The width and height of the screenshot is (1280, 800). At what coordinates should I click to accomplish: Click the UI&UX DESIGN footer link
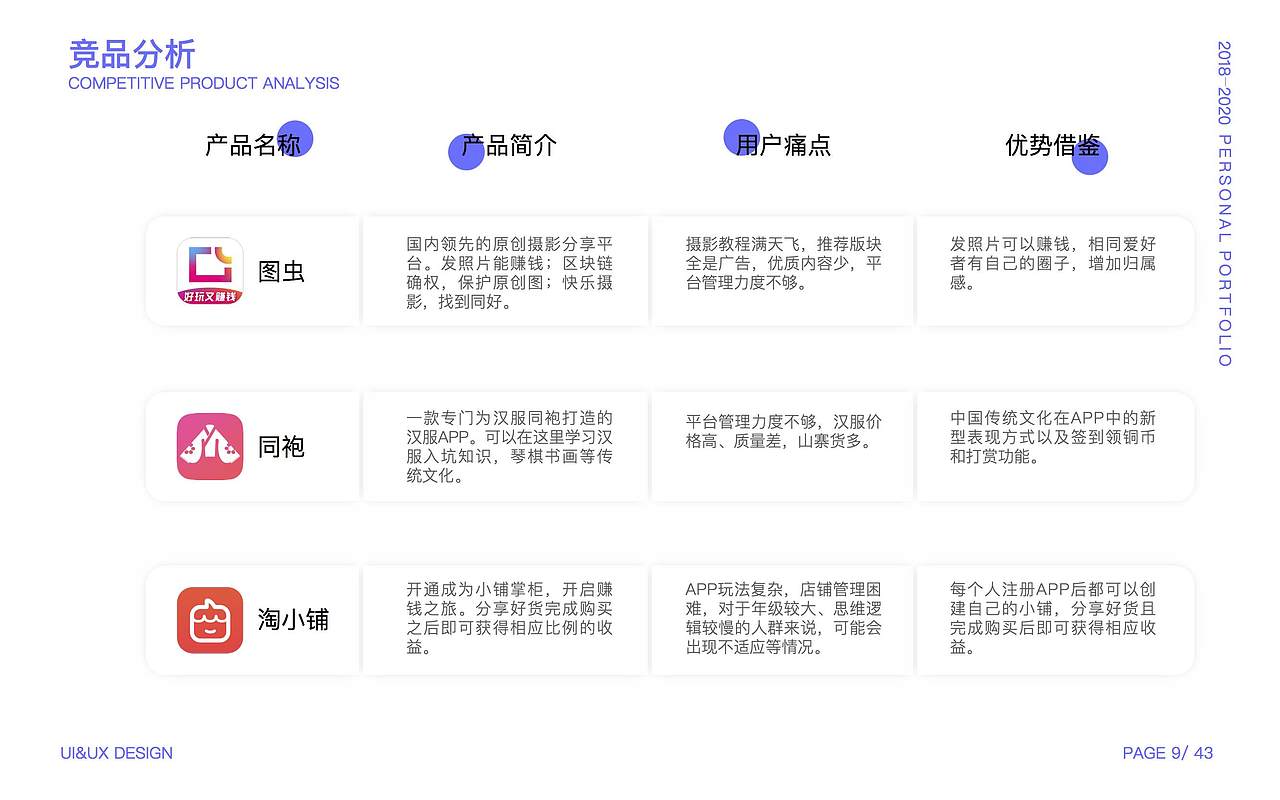tap(119, 754)
